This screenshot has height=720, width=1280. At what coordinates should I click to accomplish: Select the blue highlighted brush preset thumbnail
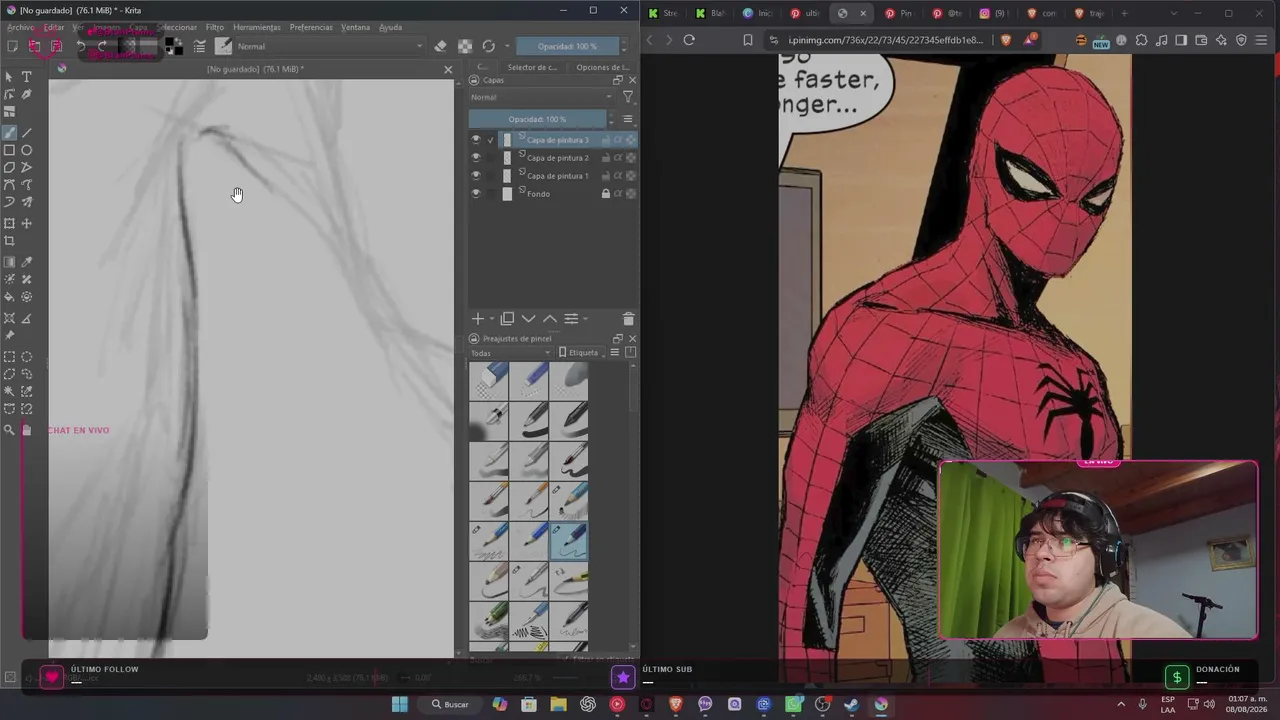pos(569,542)
